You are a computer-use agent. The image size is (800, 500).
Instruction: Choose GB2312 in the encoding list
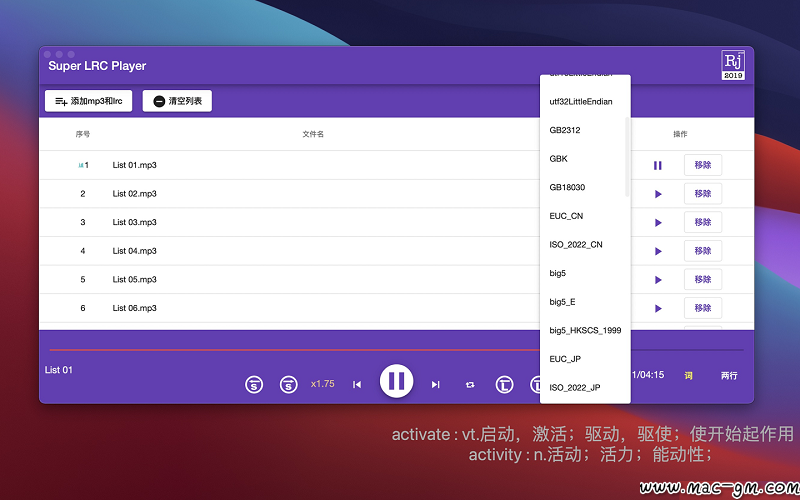tap(564, 130)
